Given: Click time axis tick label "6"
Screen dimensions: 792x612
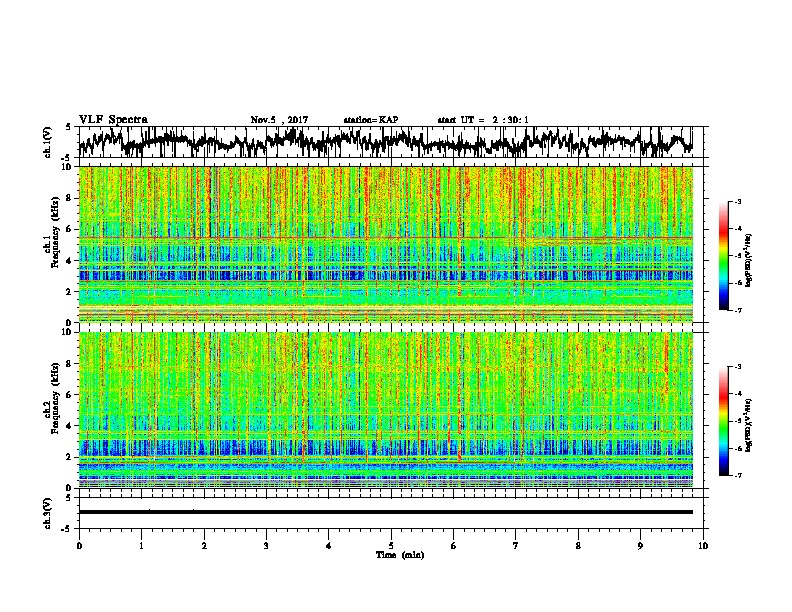Looking at the screenshot, I should pos(454,546).
